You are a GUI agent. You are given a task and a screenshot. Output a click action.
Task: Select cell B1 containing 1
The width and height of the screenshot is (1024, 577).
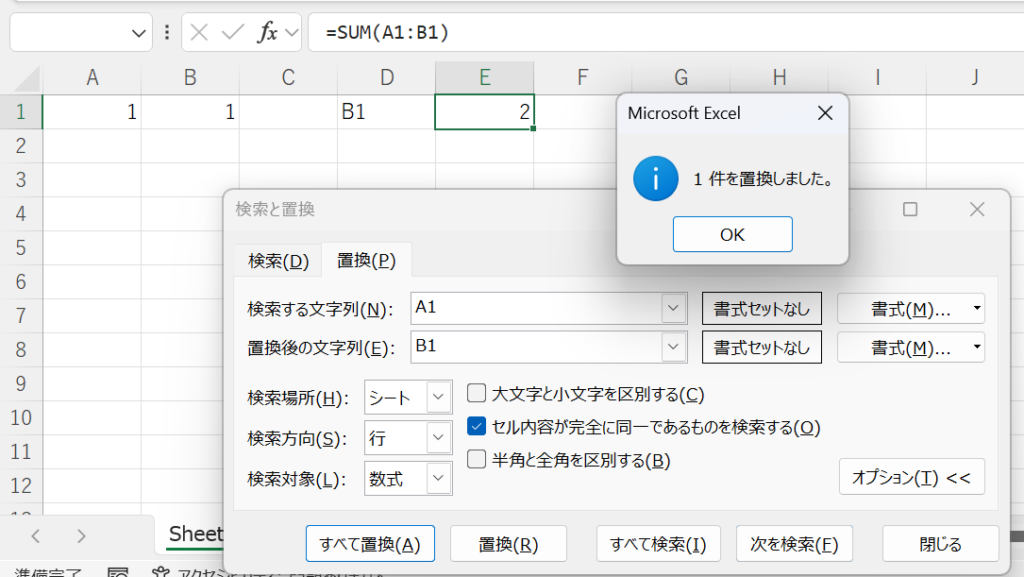pyautogui.click(x=190, y=112)
